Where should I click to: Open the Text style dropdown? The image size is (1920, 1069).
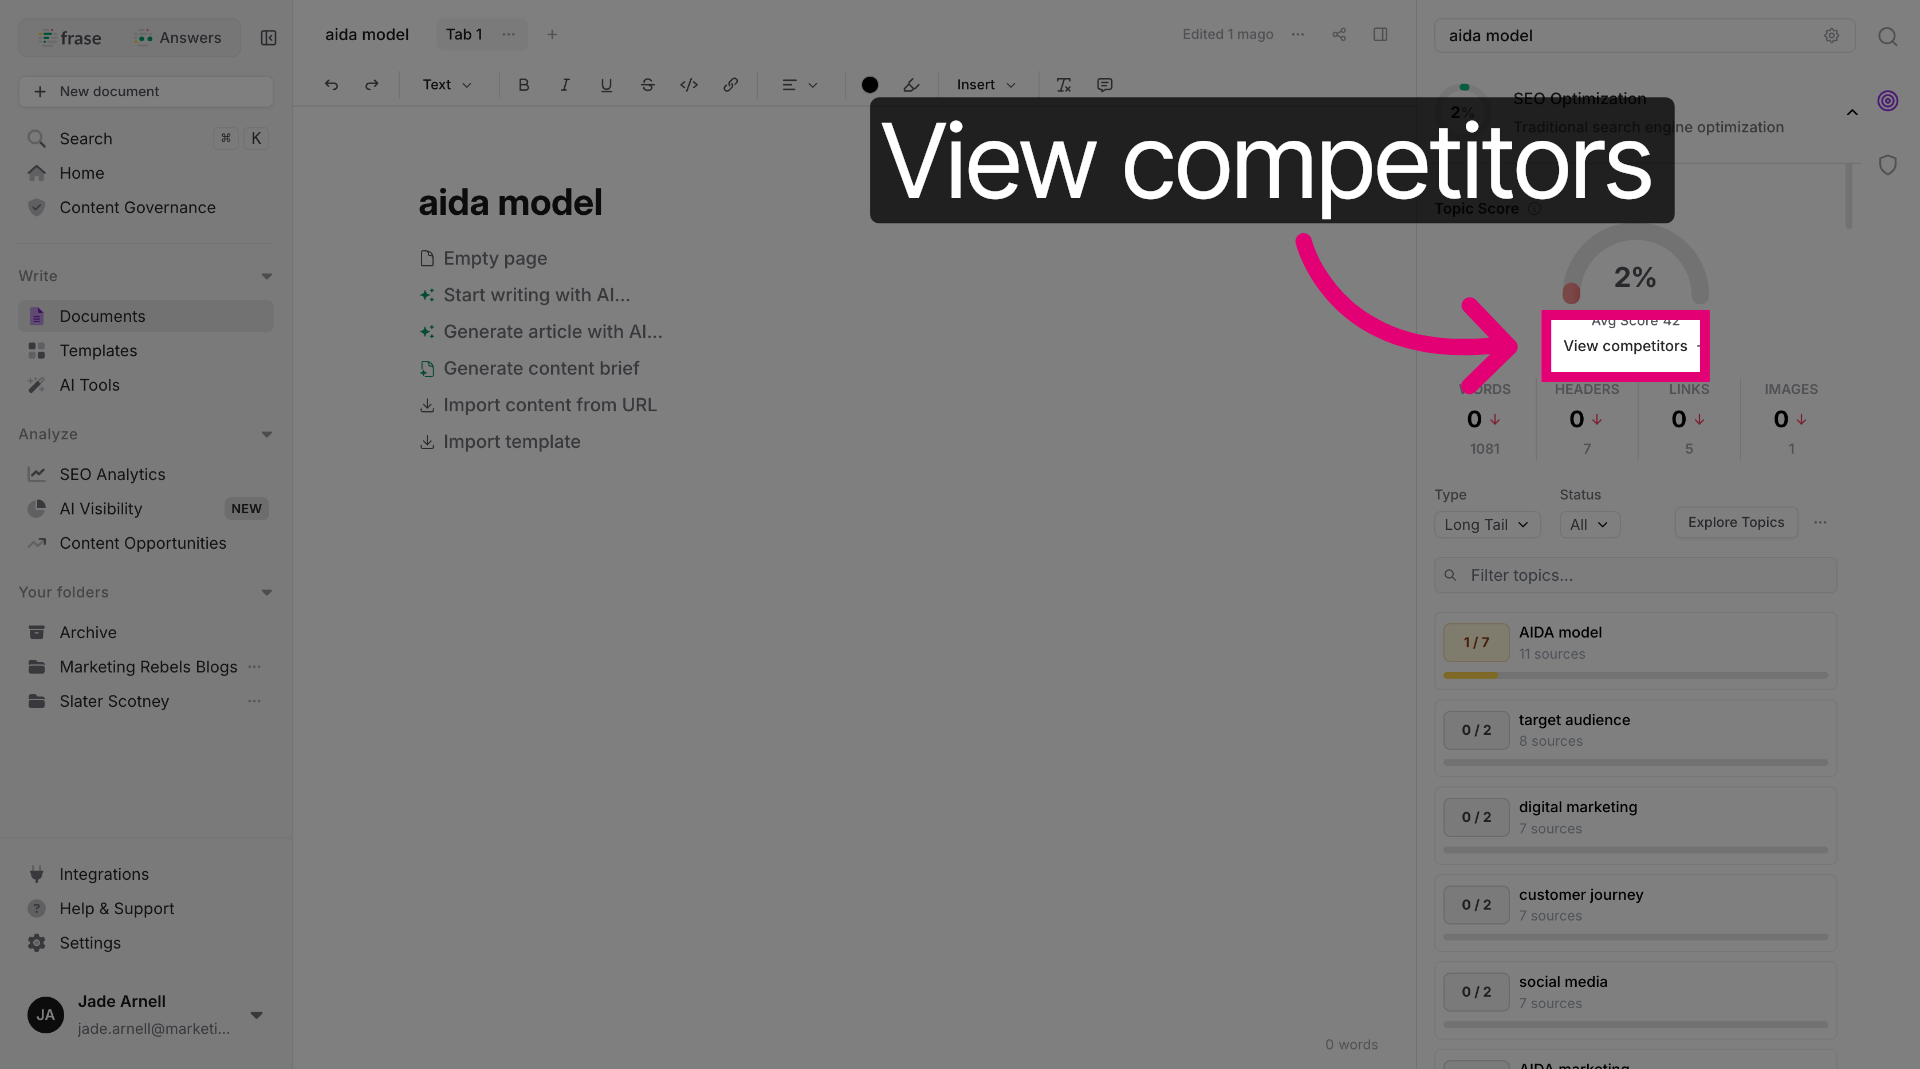[x=446, y=85]
